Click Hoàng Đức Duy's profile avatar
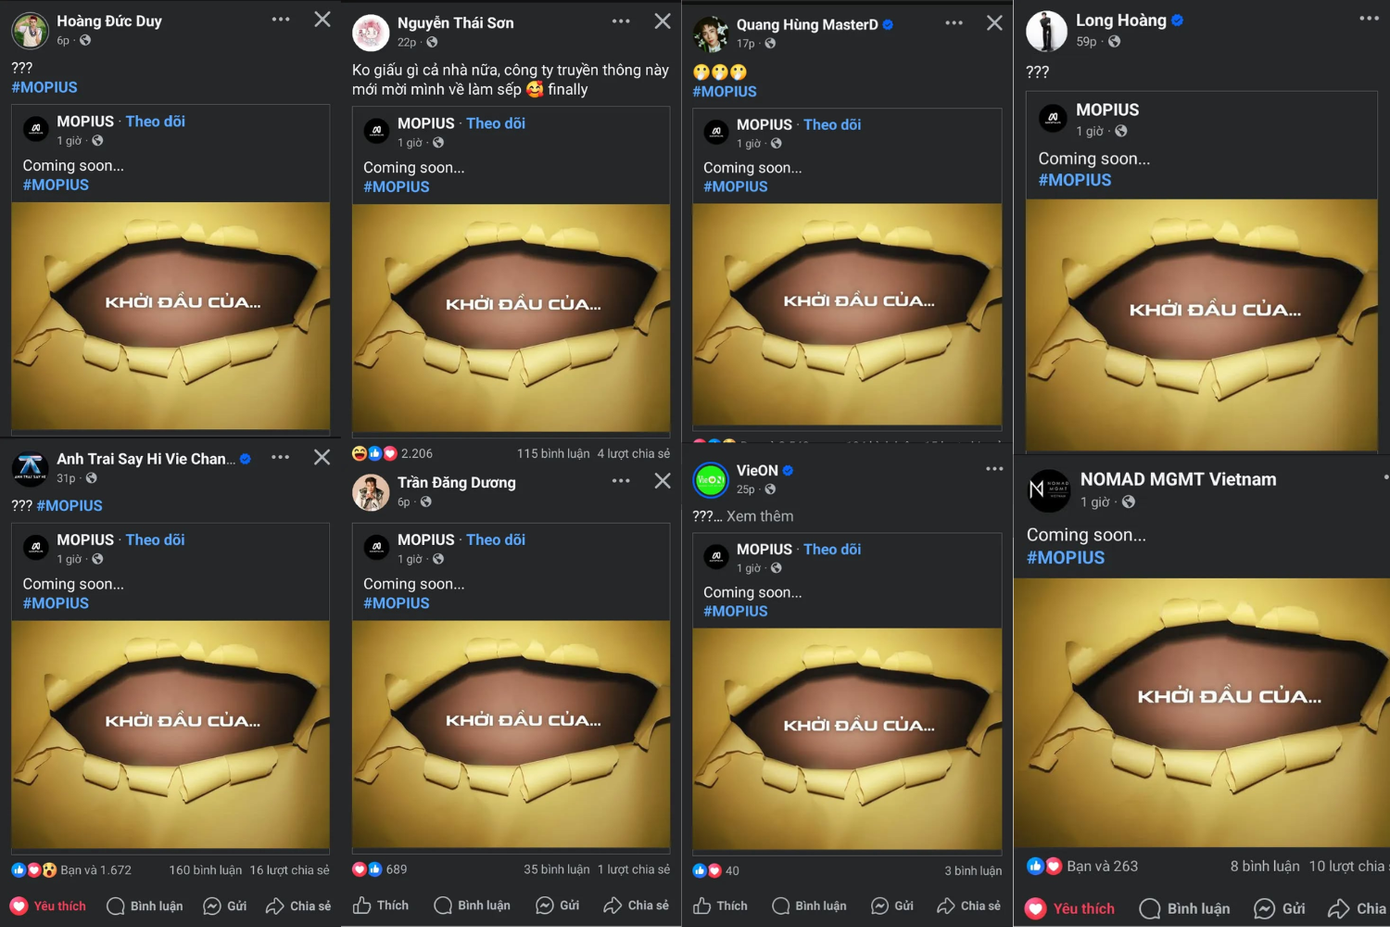The width and height of the screenshot is (1390, 927). [x=30, y=30]
